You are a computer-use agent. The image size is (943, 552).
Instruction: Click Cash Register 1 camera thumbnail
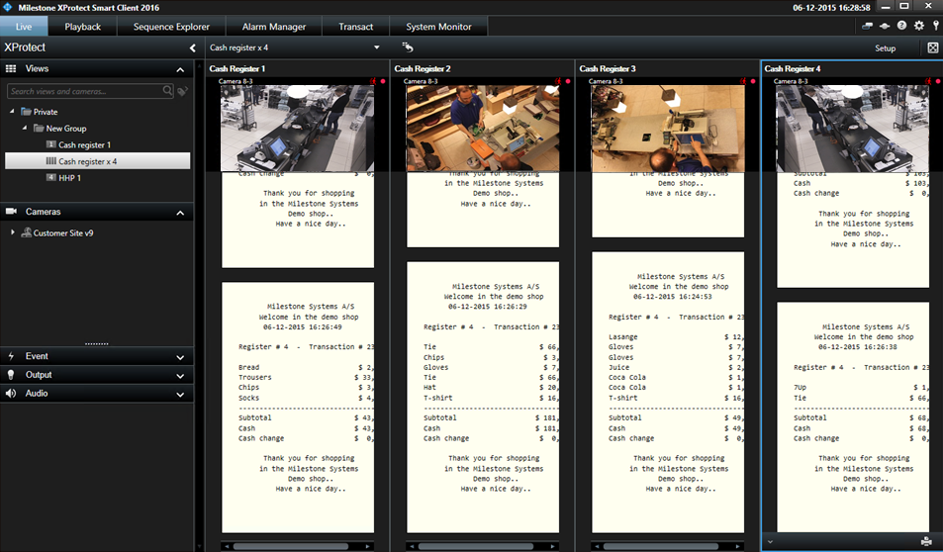(297, 128)
